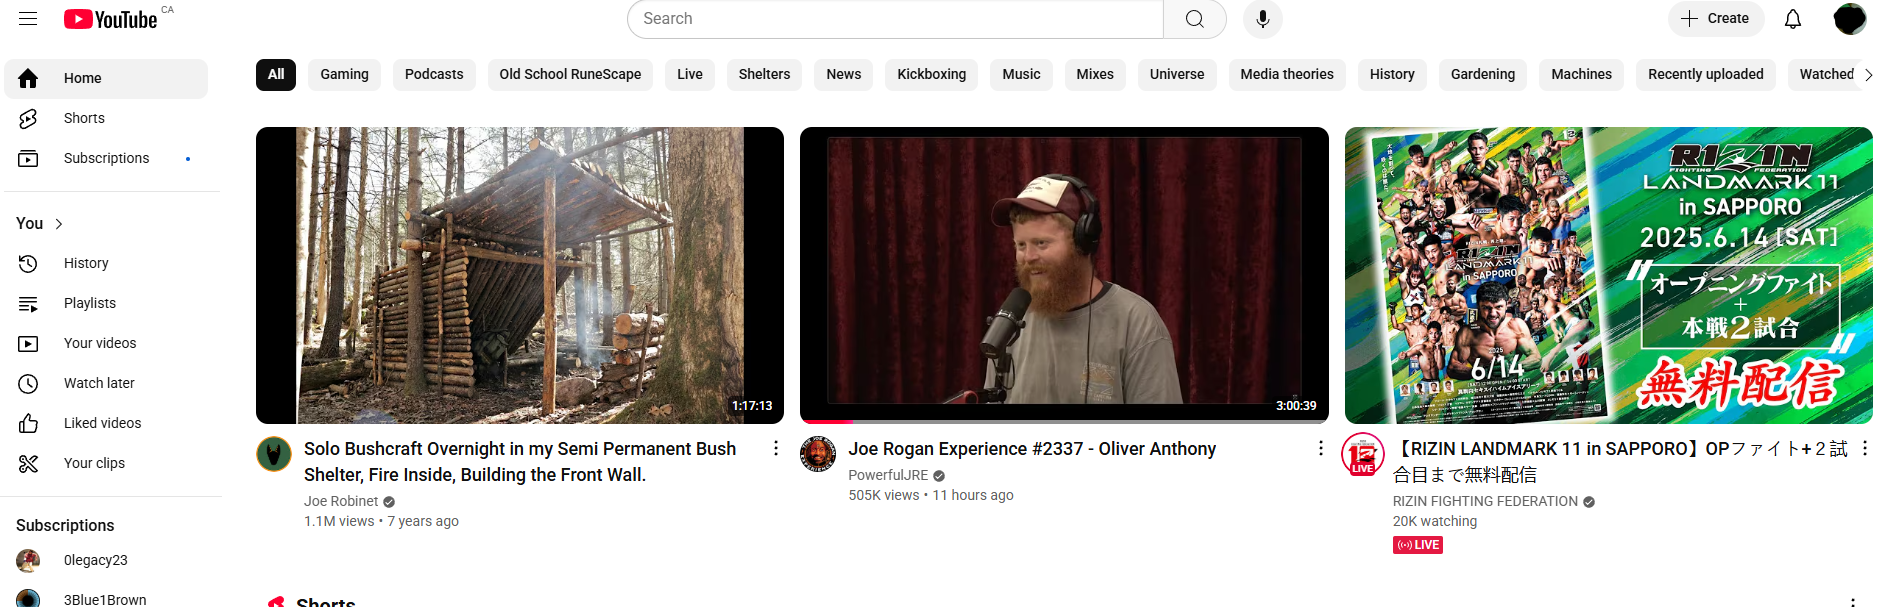Open RIZIN LANDMARK 11 in SAPPORO title

coord(1620,462)
